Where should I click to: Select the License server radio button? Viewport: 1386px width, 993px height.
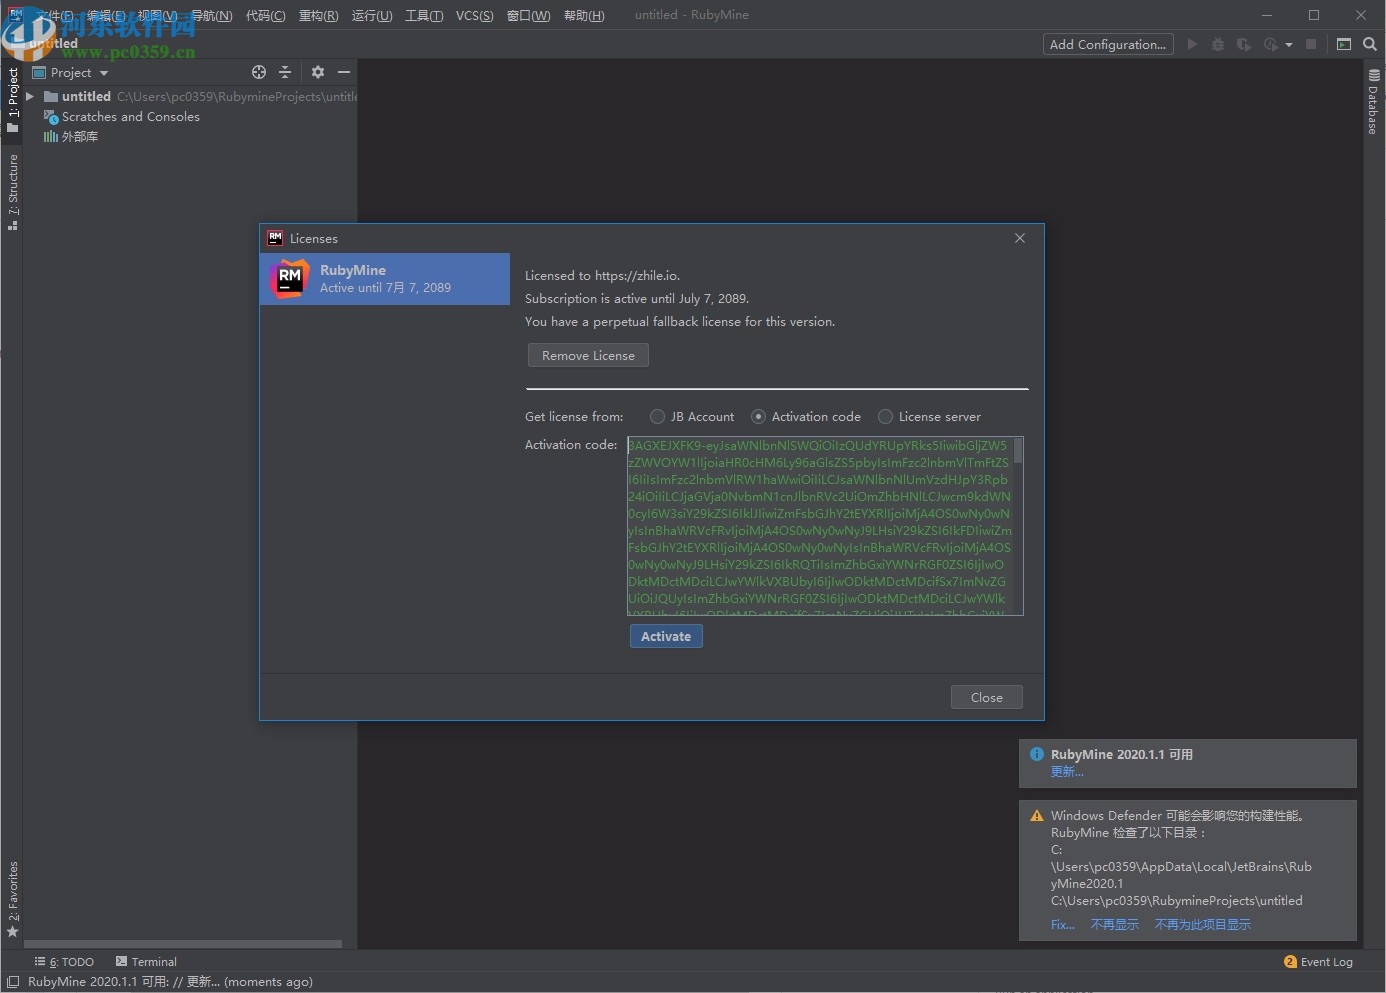pyautogui.click(x=885, y=417)
